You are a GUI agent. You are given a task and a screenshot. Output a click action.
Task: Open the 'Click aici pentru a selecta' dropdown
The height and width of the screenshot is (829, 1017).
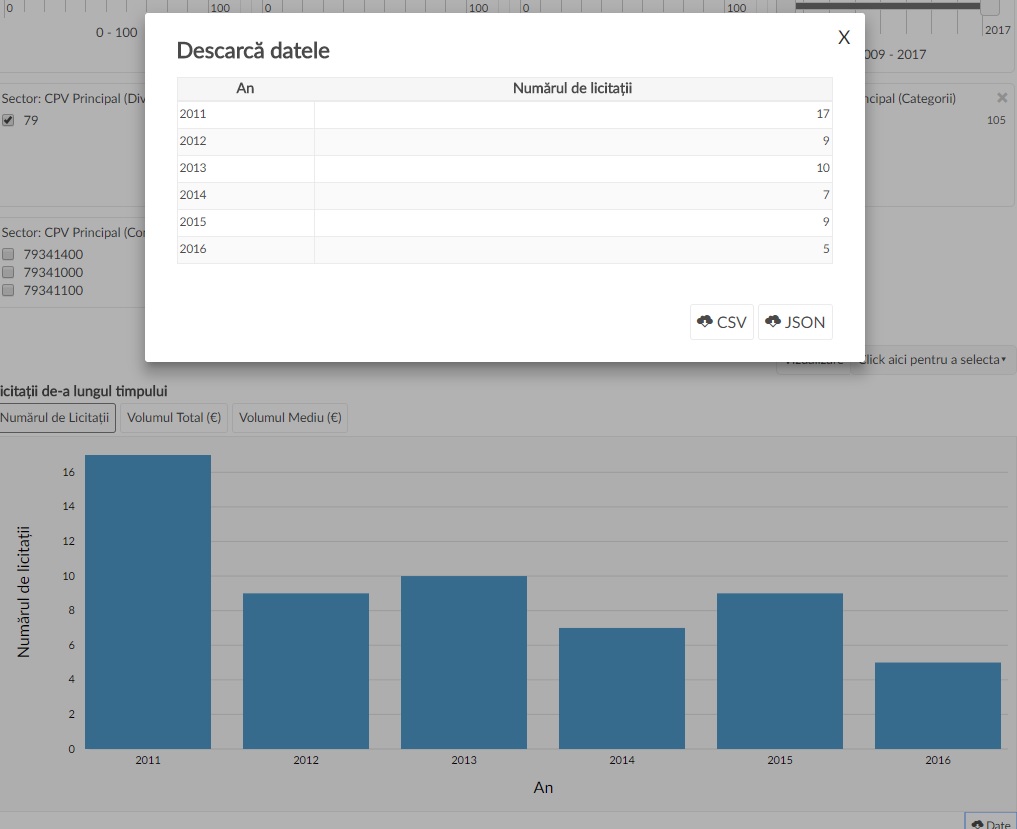click(x=934, y=360)
